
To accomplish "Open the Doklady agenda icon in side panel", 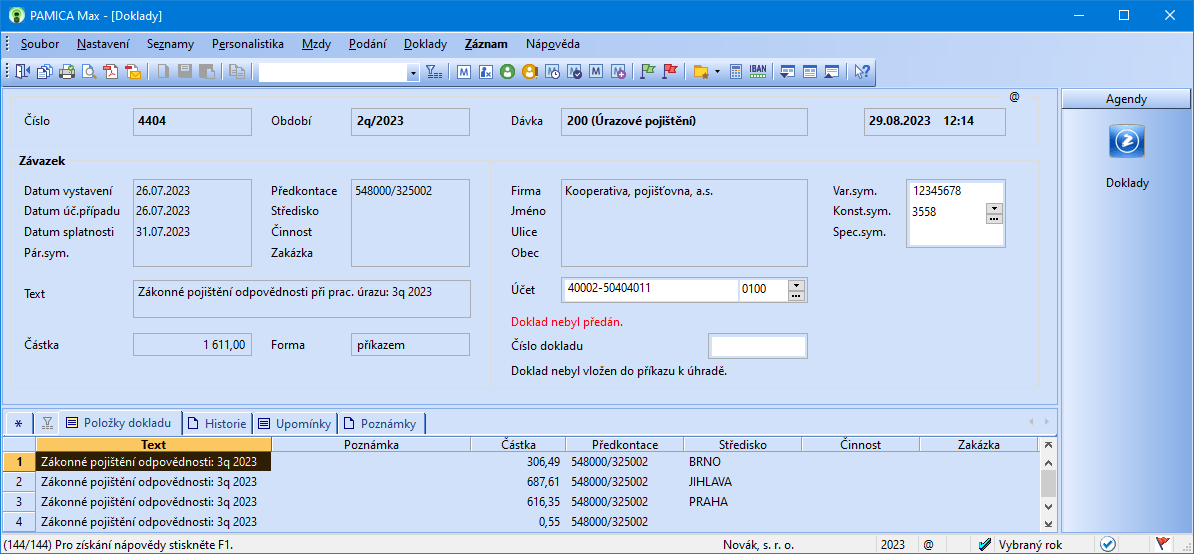I will (x=1127, y=142).
